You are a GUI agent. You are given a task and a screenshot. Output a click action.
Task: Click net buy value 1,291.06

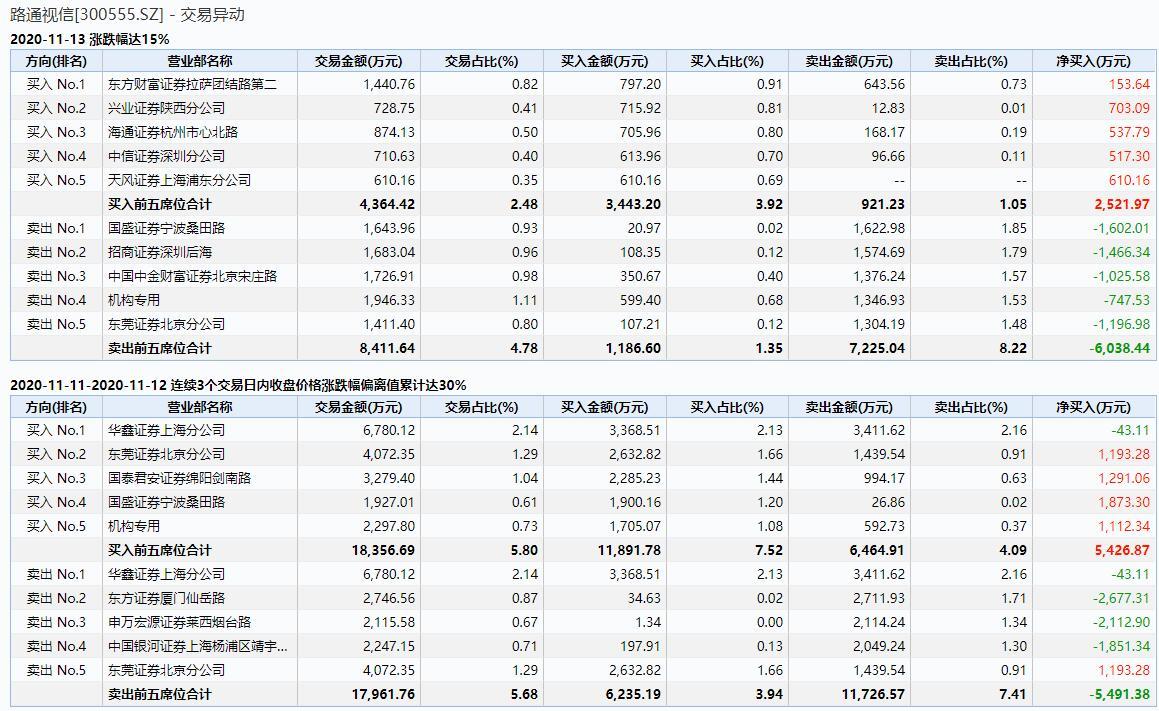[x=1124, y=478]
